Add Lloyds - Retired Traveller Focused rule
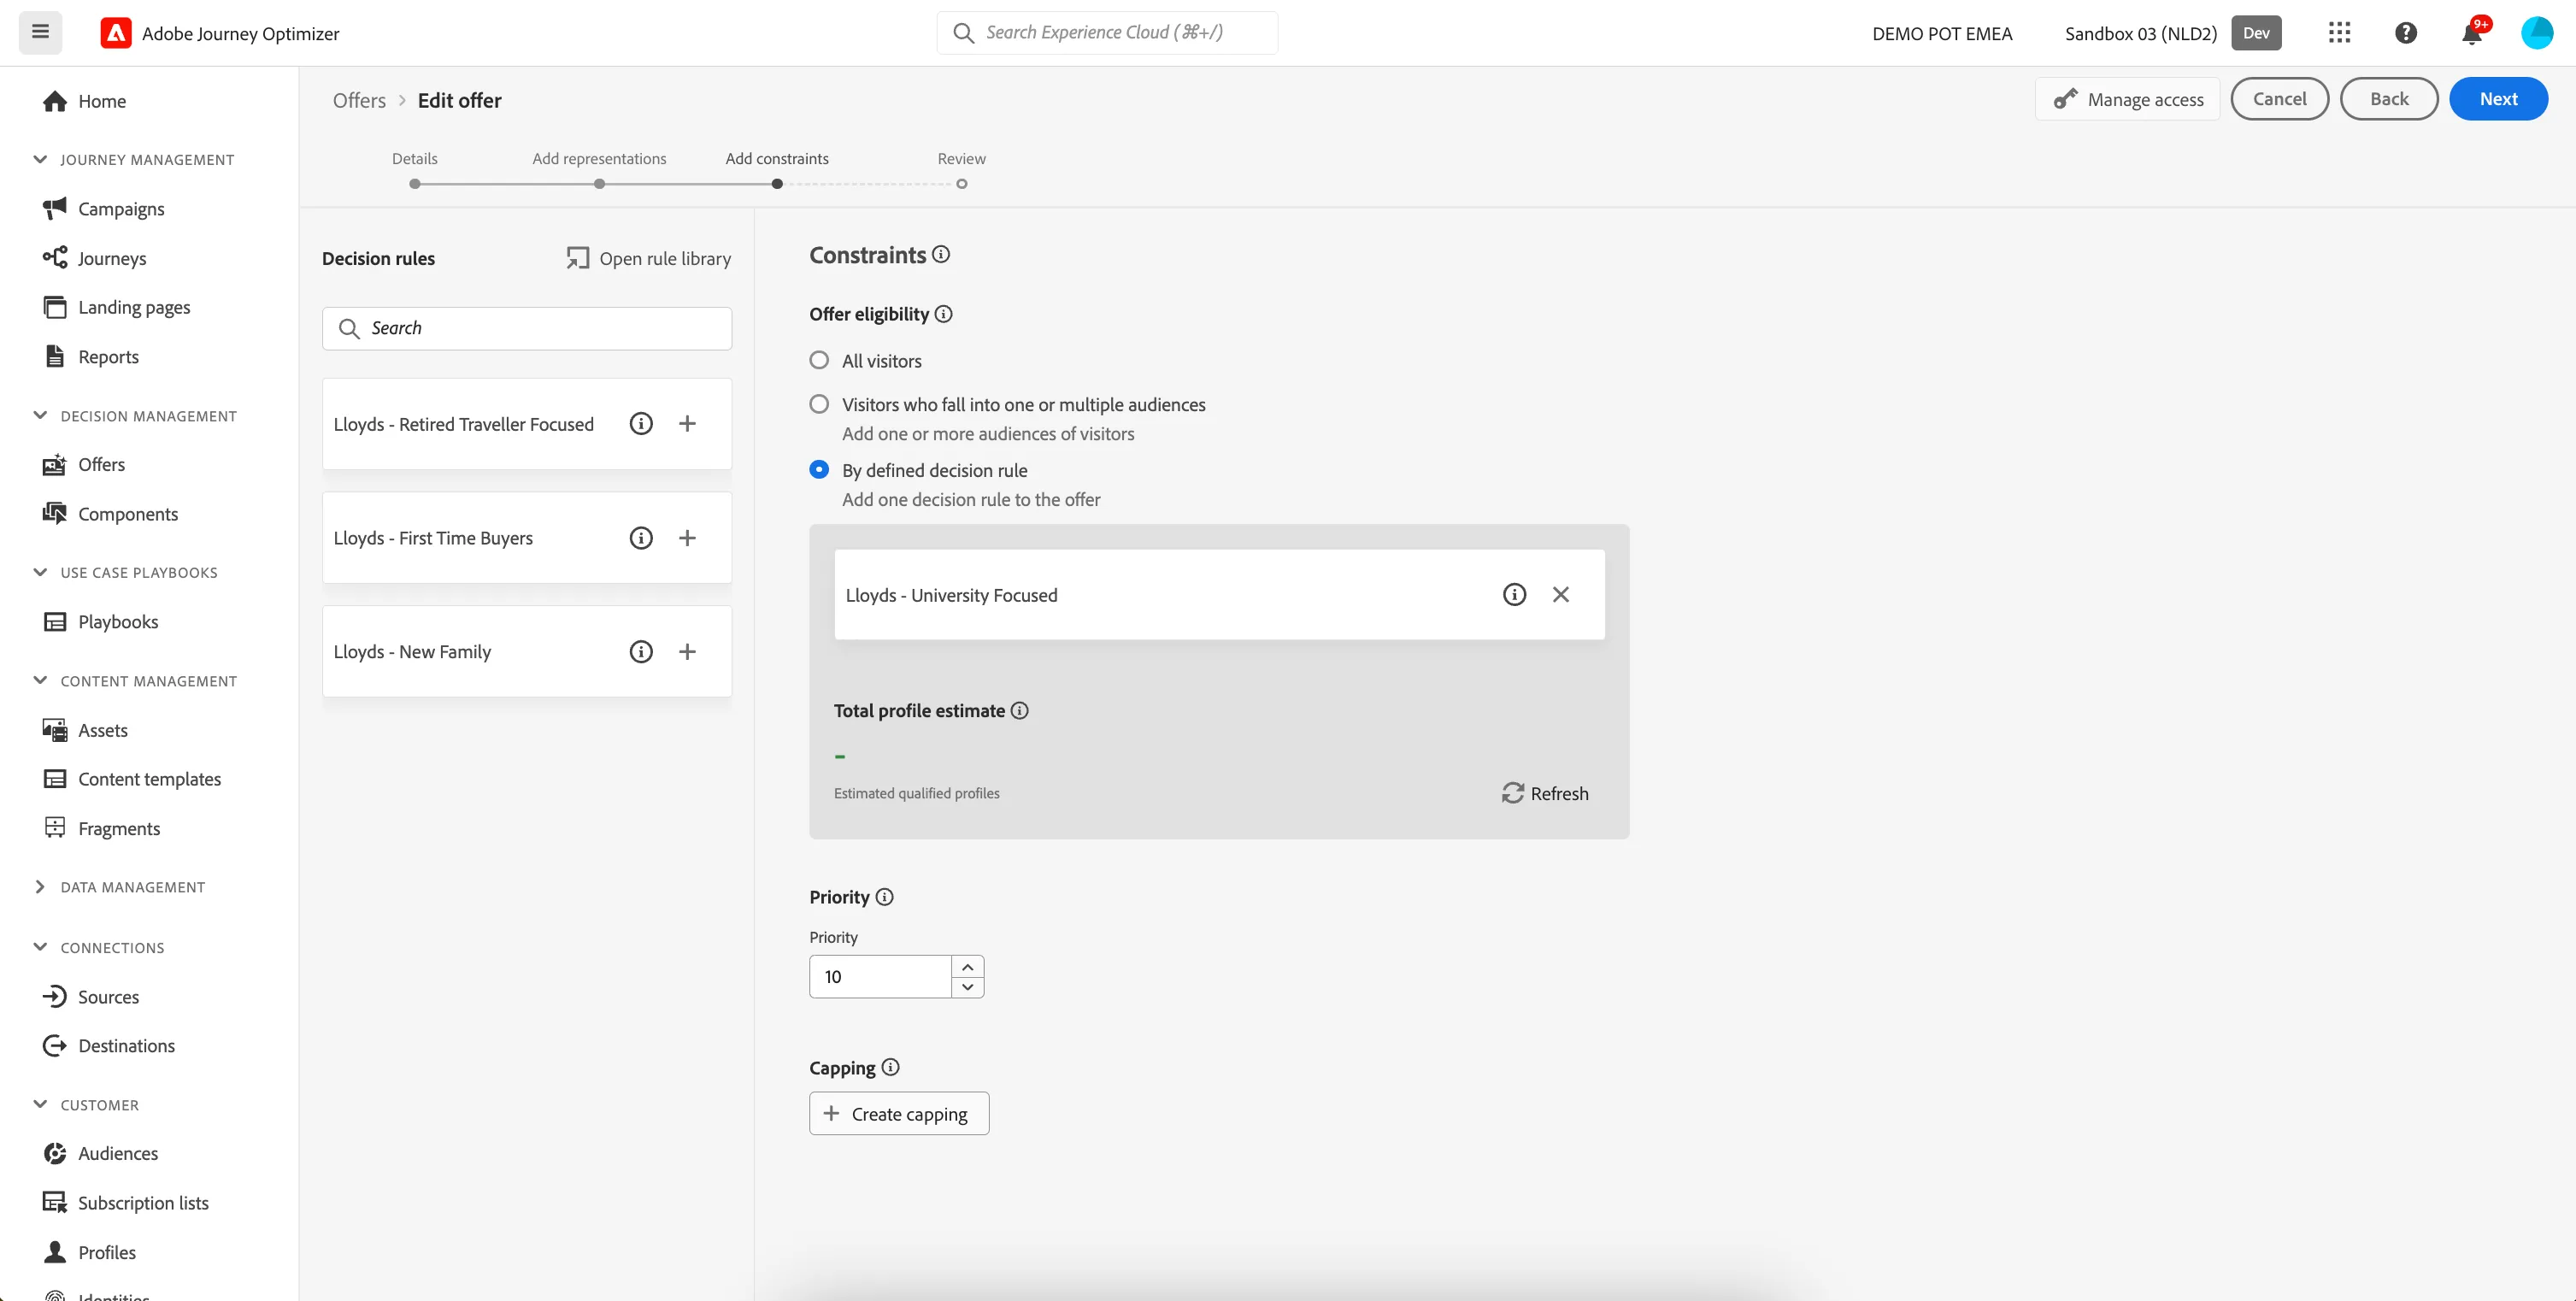The width and height of the screenshot is (2576, 1301). [687, 424]
